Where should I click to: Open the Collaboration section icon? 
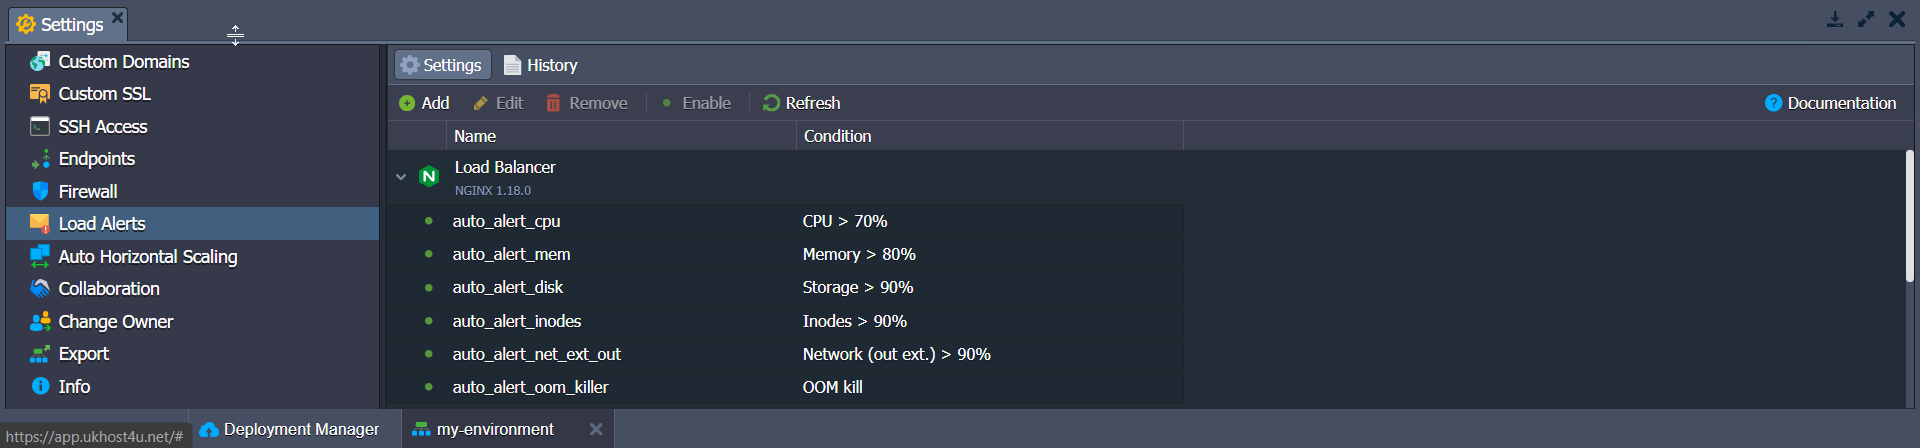40,289
